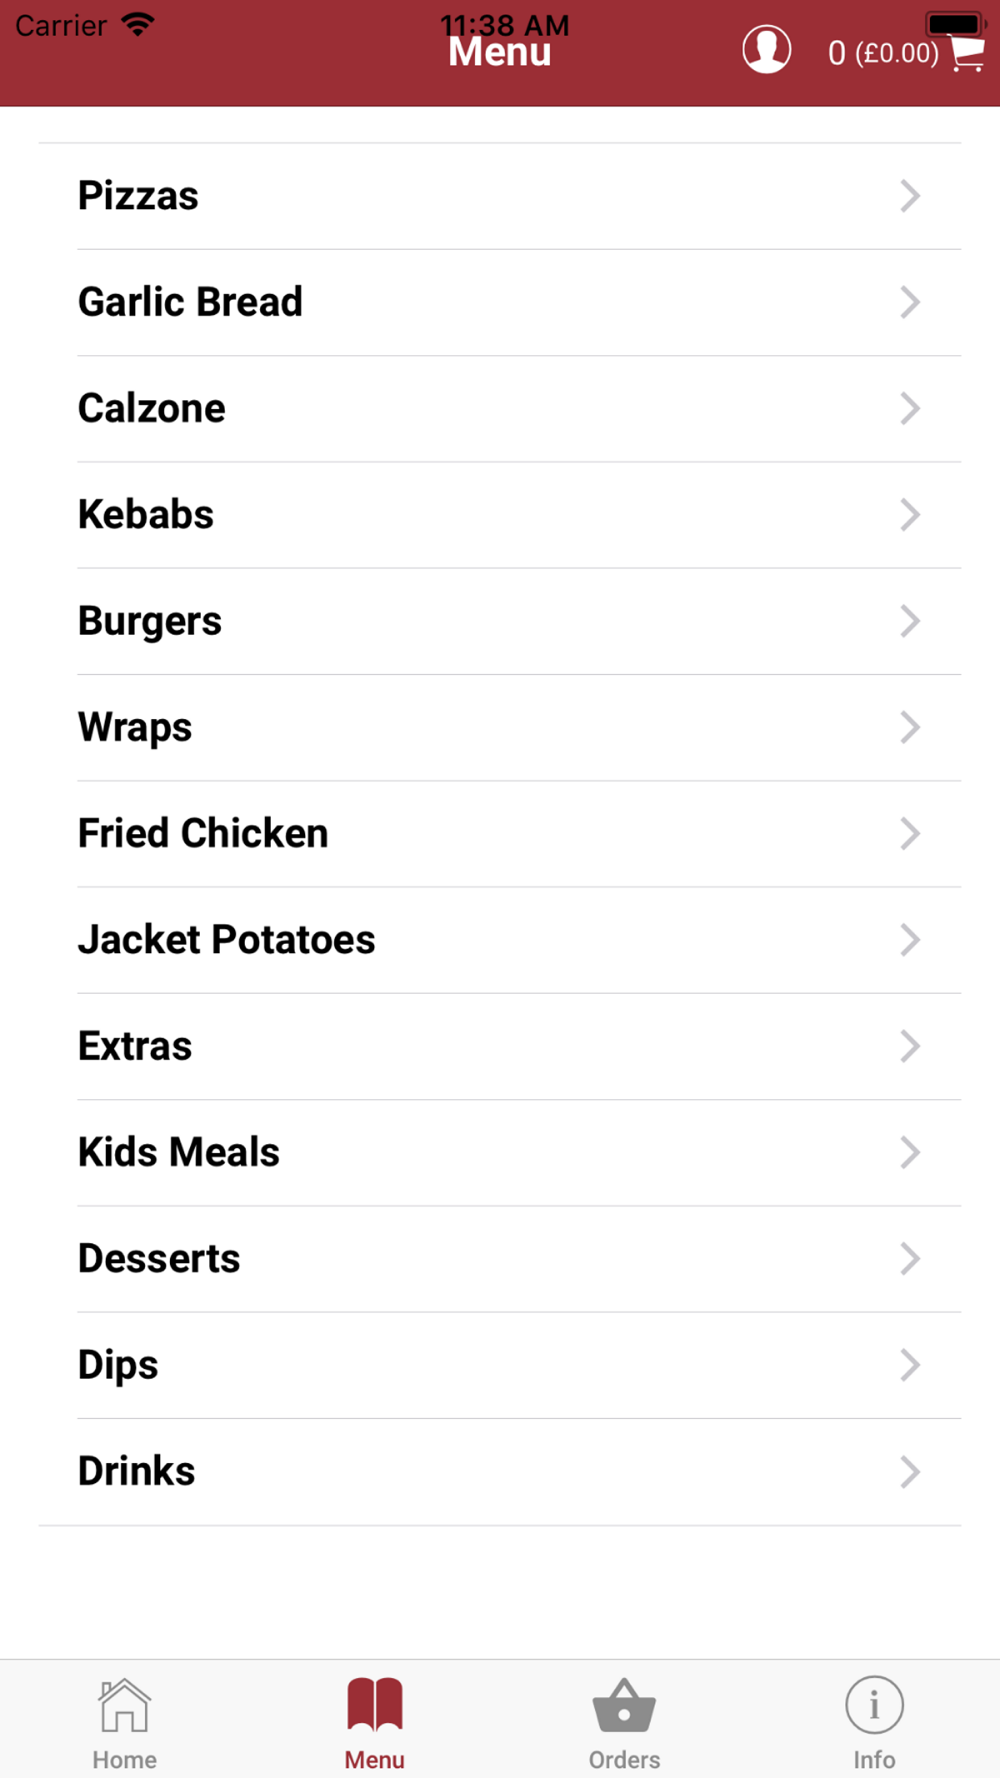Expand Pizzas using its chevron arrow
The image size is (1000, 1778).
[909, 196]
